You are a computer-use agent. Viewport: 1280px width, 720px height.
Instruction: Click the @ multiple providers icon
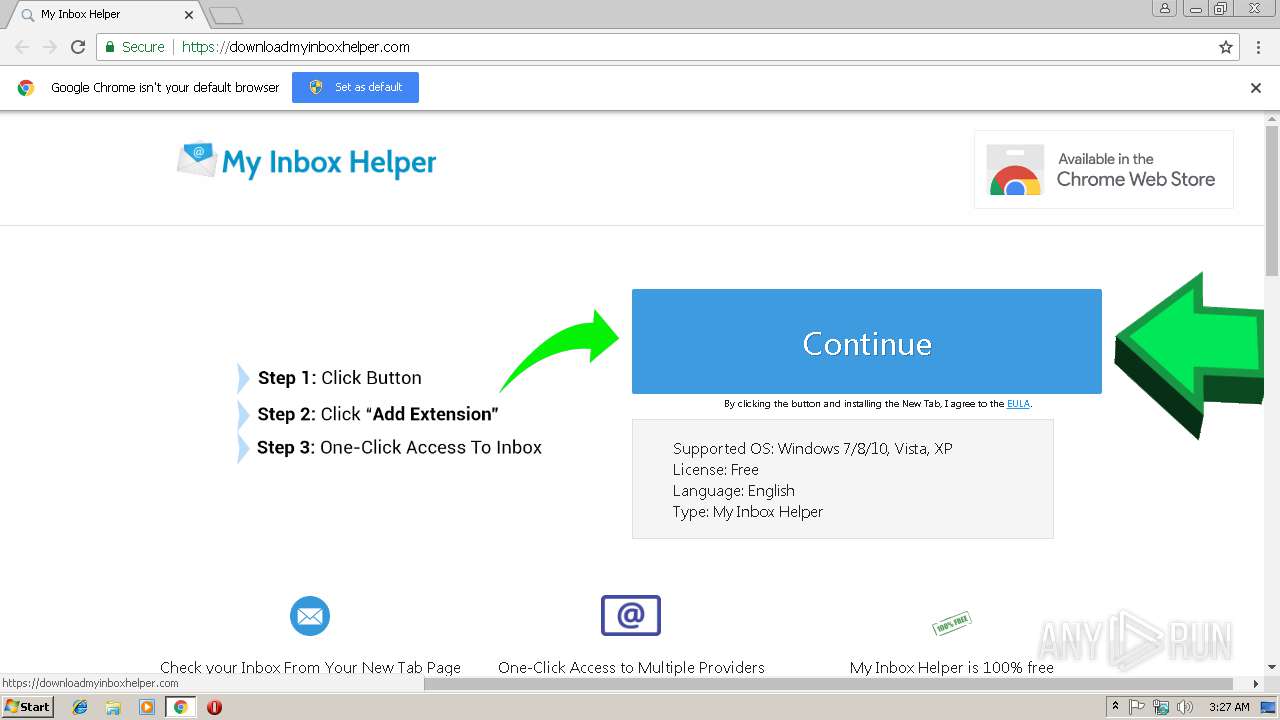click(x=631, y=615)
